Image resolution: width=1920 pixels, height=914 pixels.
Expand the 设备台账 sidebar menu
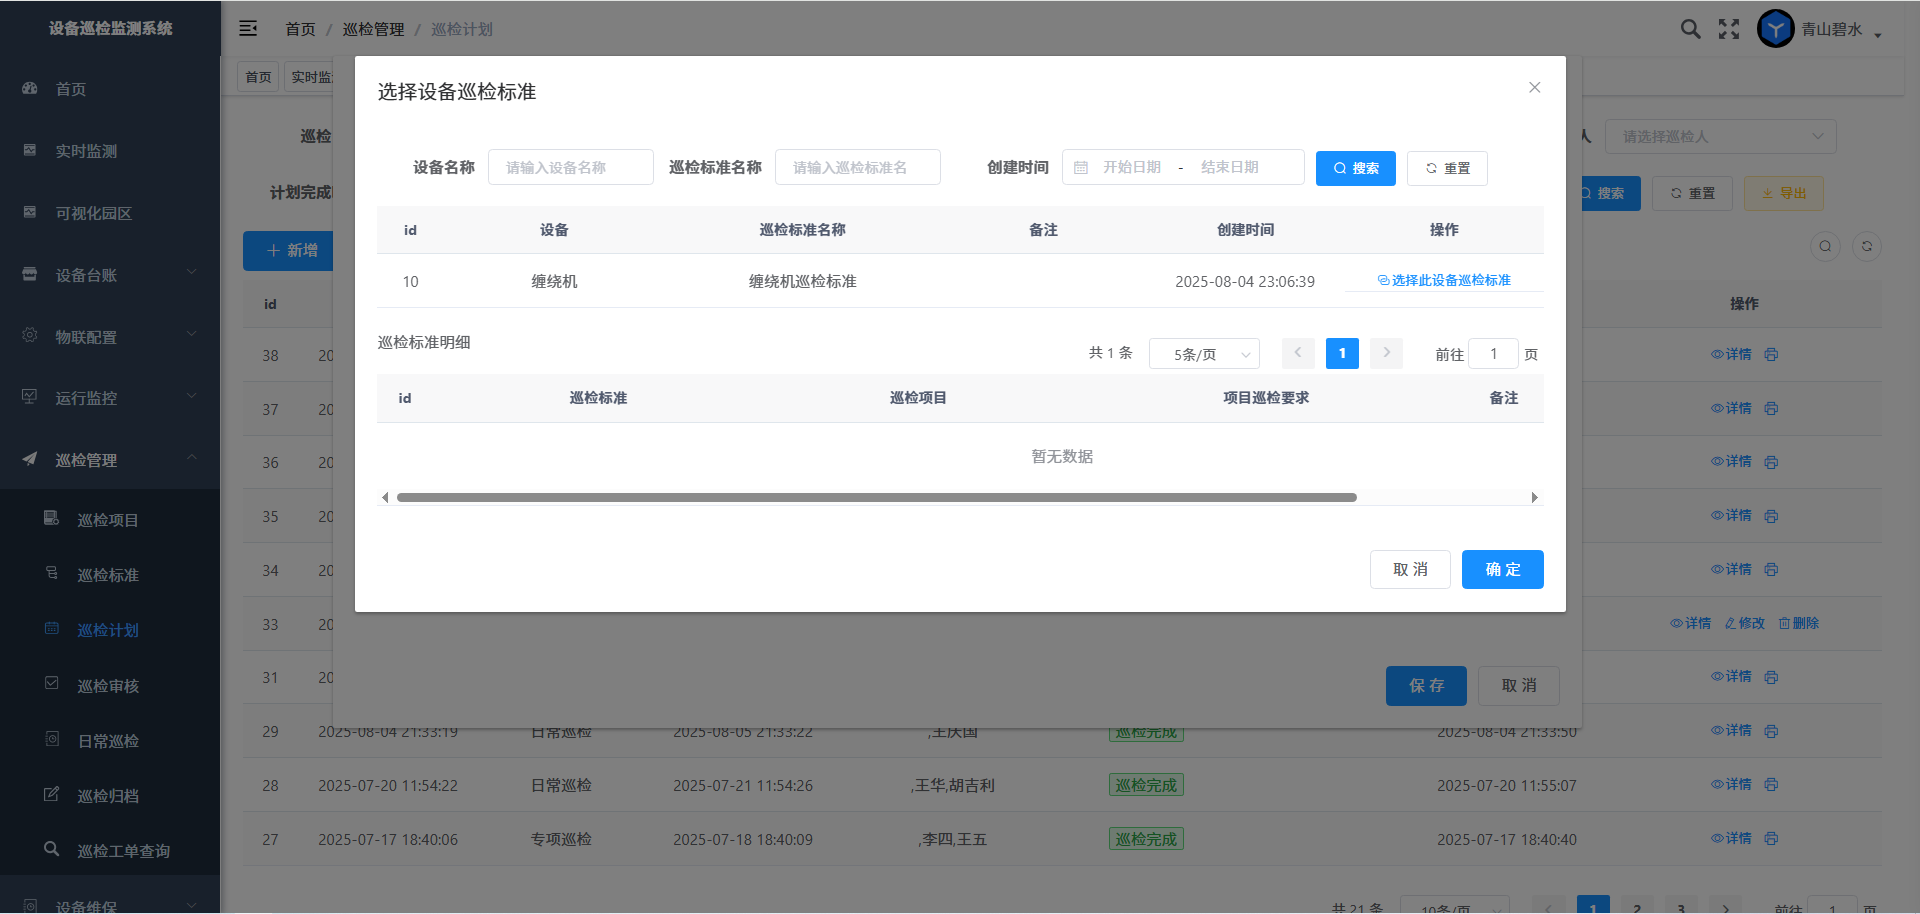[x=110, y=275]
